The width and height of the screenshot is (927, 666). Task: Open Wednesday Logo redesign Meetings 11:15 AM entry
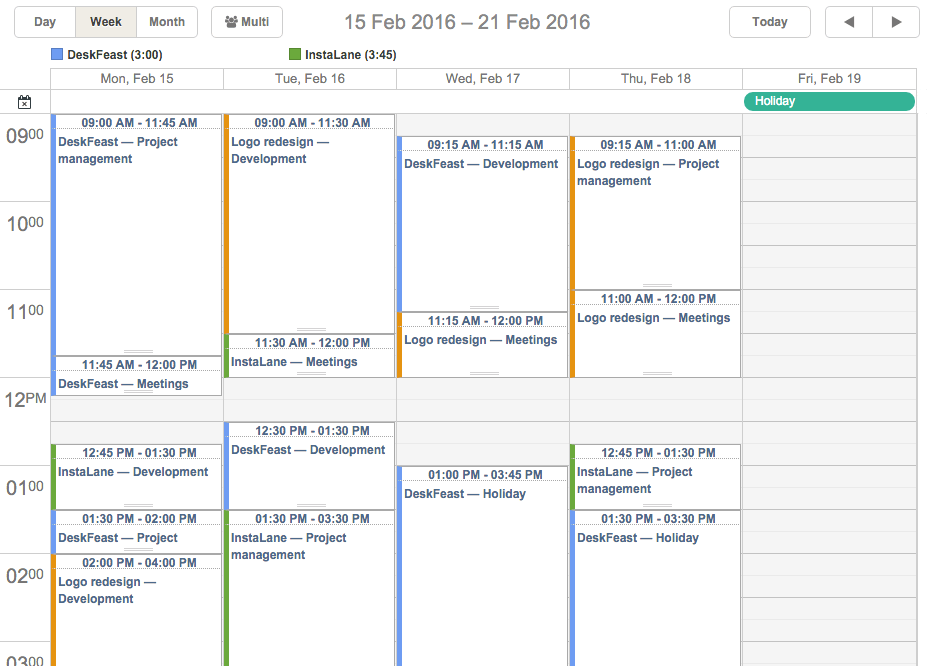pyautogui.click(x=482, y=345)
